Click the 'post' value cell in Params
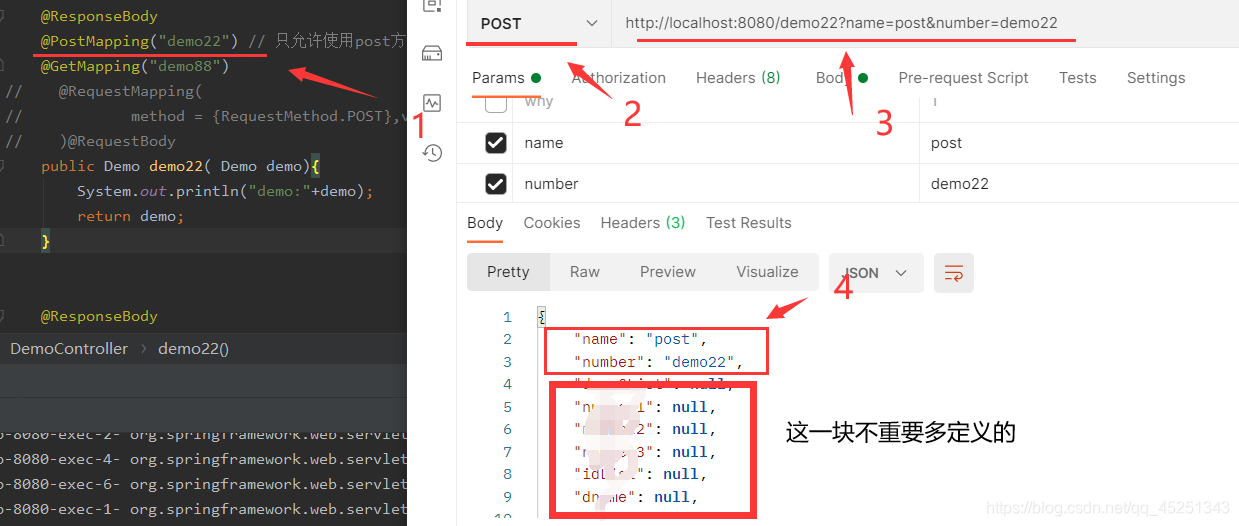The width and height of the screenshot is (1239, 526). (x=1079, y=143)
